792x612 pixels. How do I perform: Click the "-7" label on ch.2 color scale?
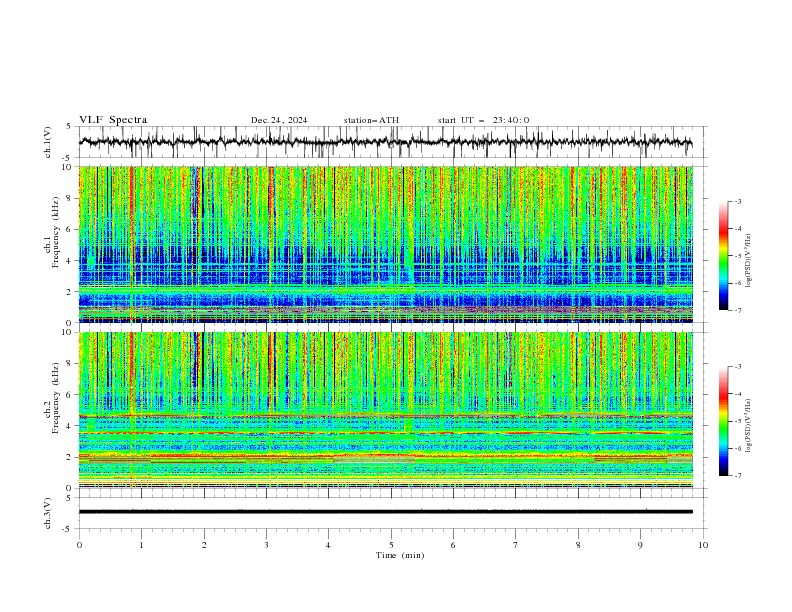click(737, 476)
